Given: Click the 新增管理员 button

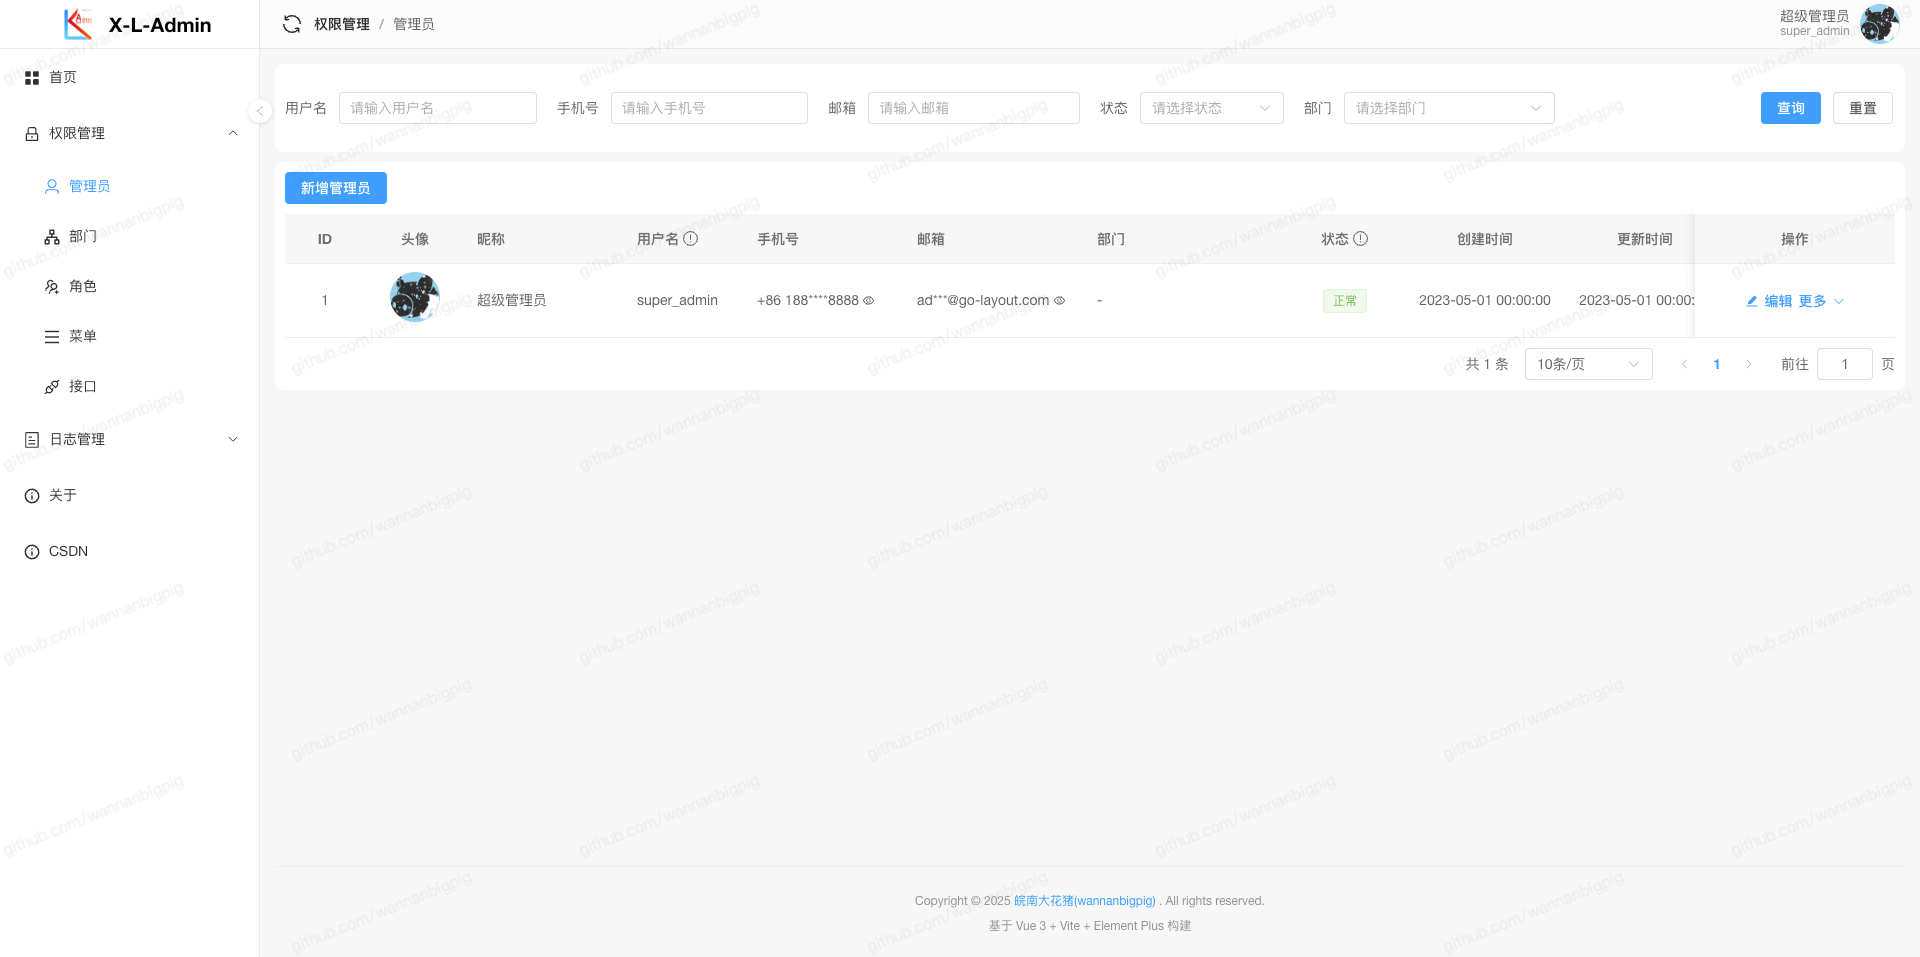Looking at the screenshot, I should pos(336,188).
